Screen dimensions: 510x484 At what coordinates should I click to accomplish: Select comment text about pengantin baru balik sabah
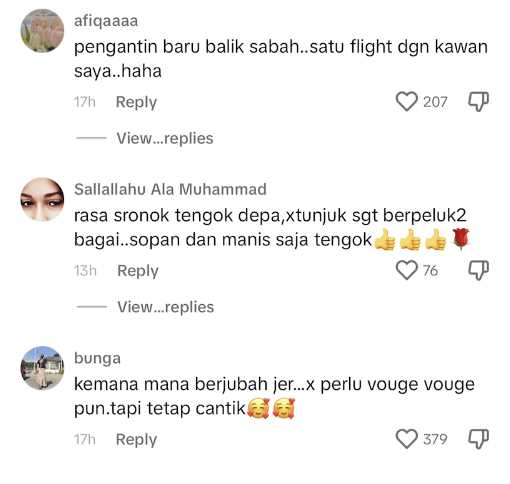[281, 59]
